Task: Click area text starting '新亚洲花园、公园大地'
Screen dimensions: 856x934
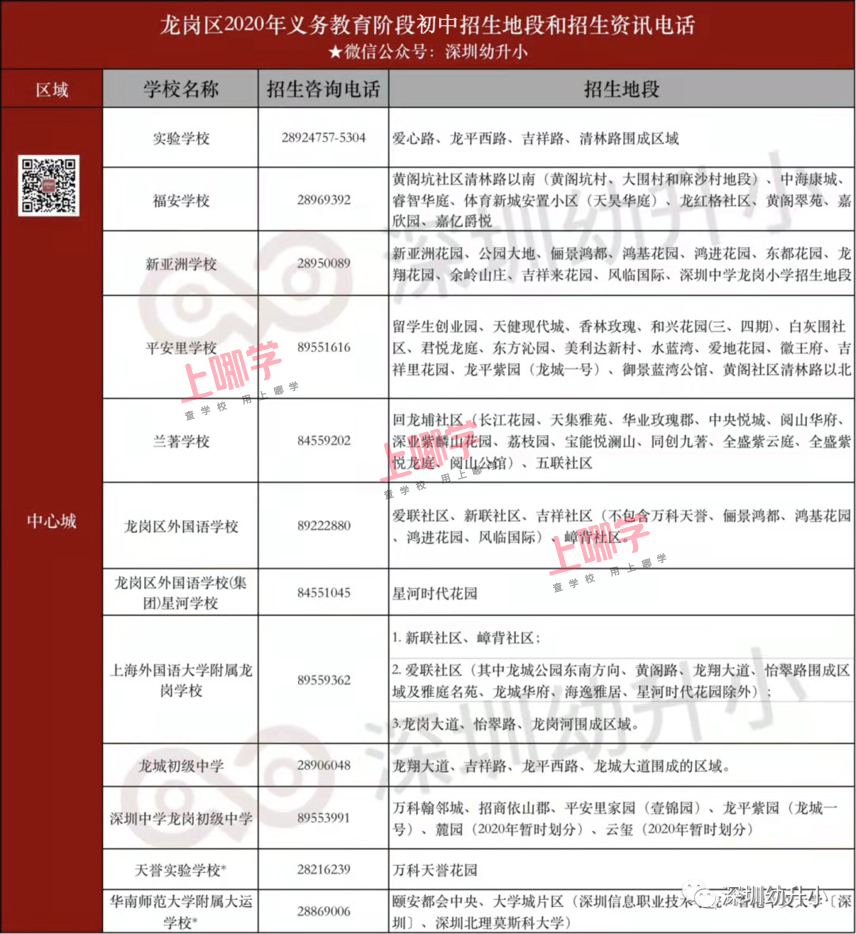Action: [622, 264]
